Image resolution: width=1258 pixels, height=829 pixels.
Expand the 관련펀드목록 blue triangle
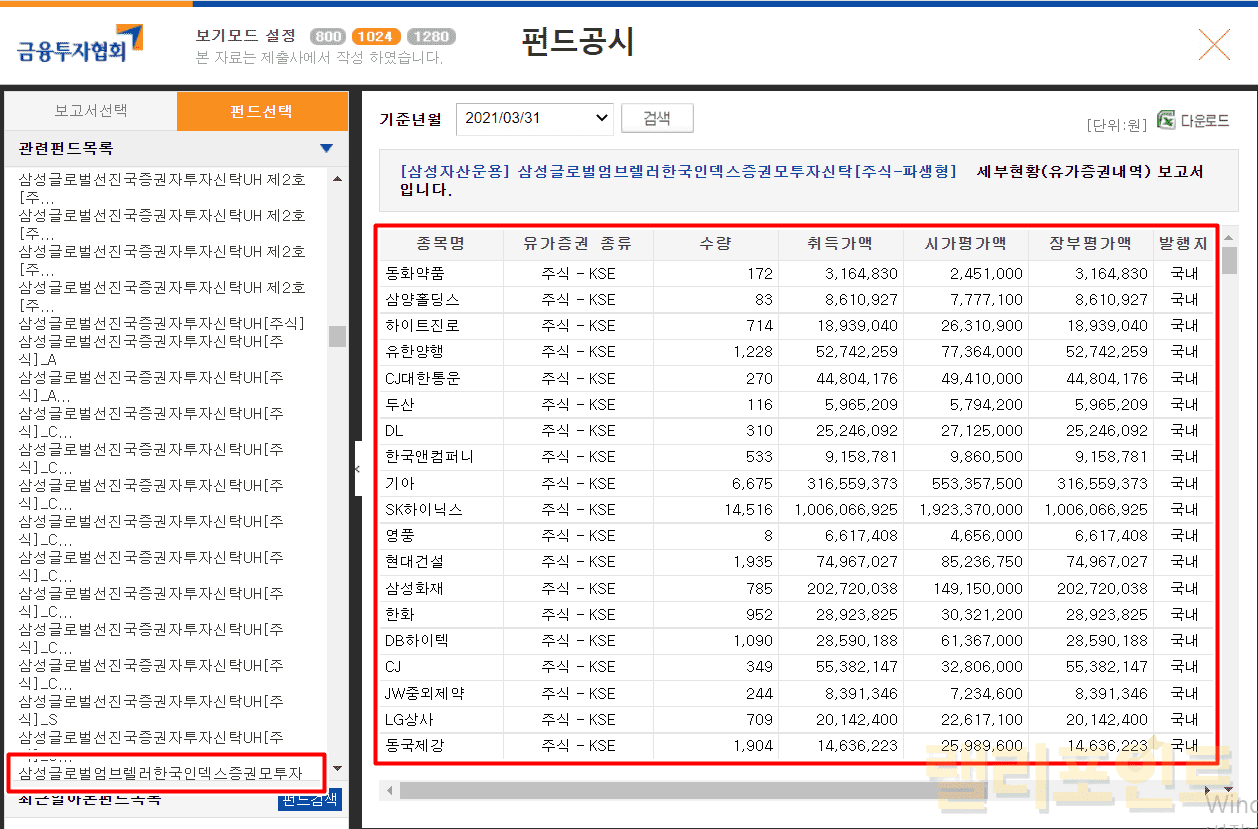pyautogui.click(x=326, y=149)
